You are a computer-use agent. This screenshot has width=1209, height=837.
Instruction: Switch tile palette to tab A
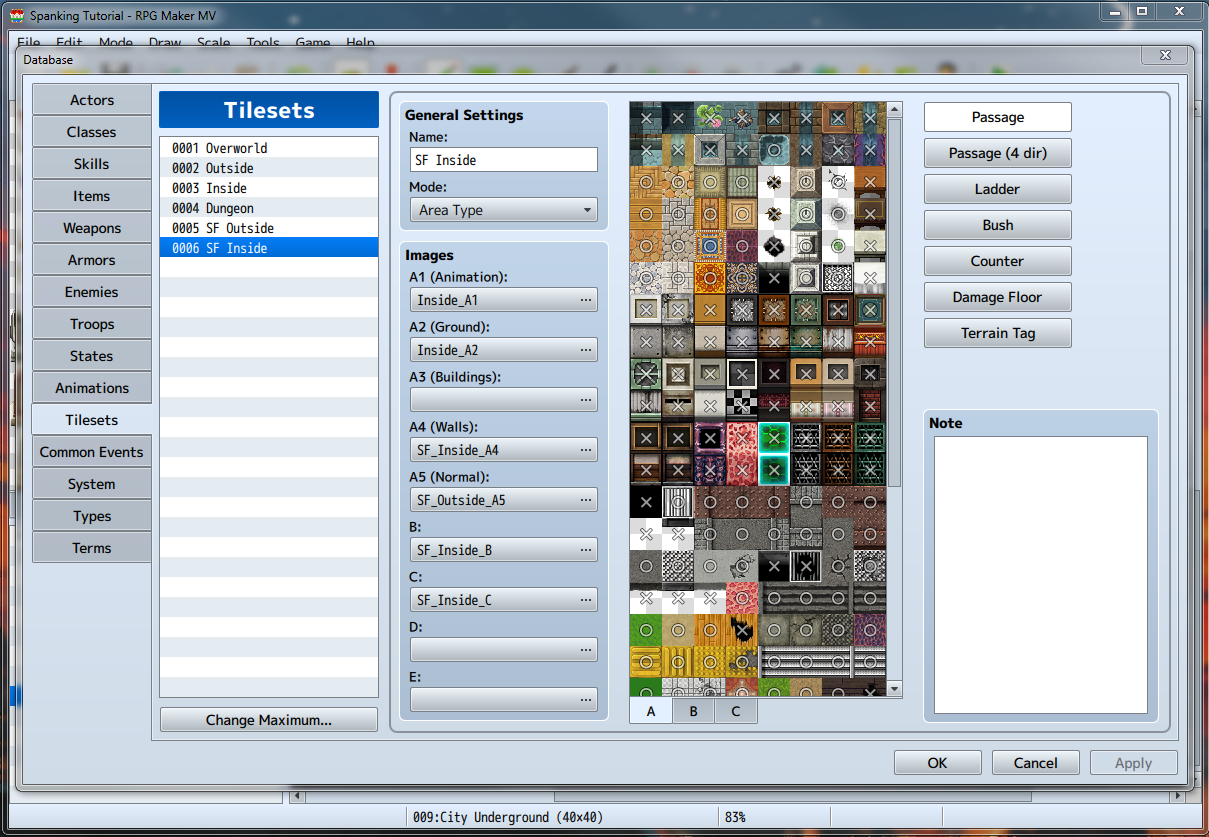coord(651,711)
